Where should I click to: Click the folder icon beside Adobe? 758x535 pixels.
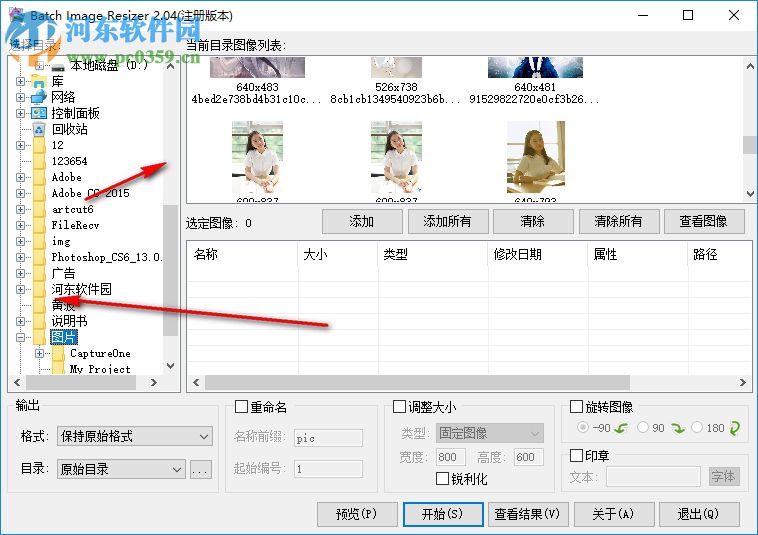tap(39, 177)
